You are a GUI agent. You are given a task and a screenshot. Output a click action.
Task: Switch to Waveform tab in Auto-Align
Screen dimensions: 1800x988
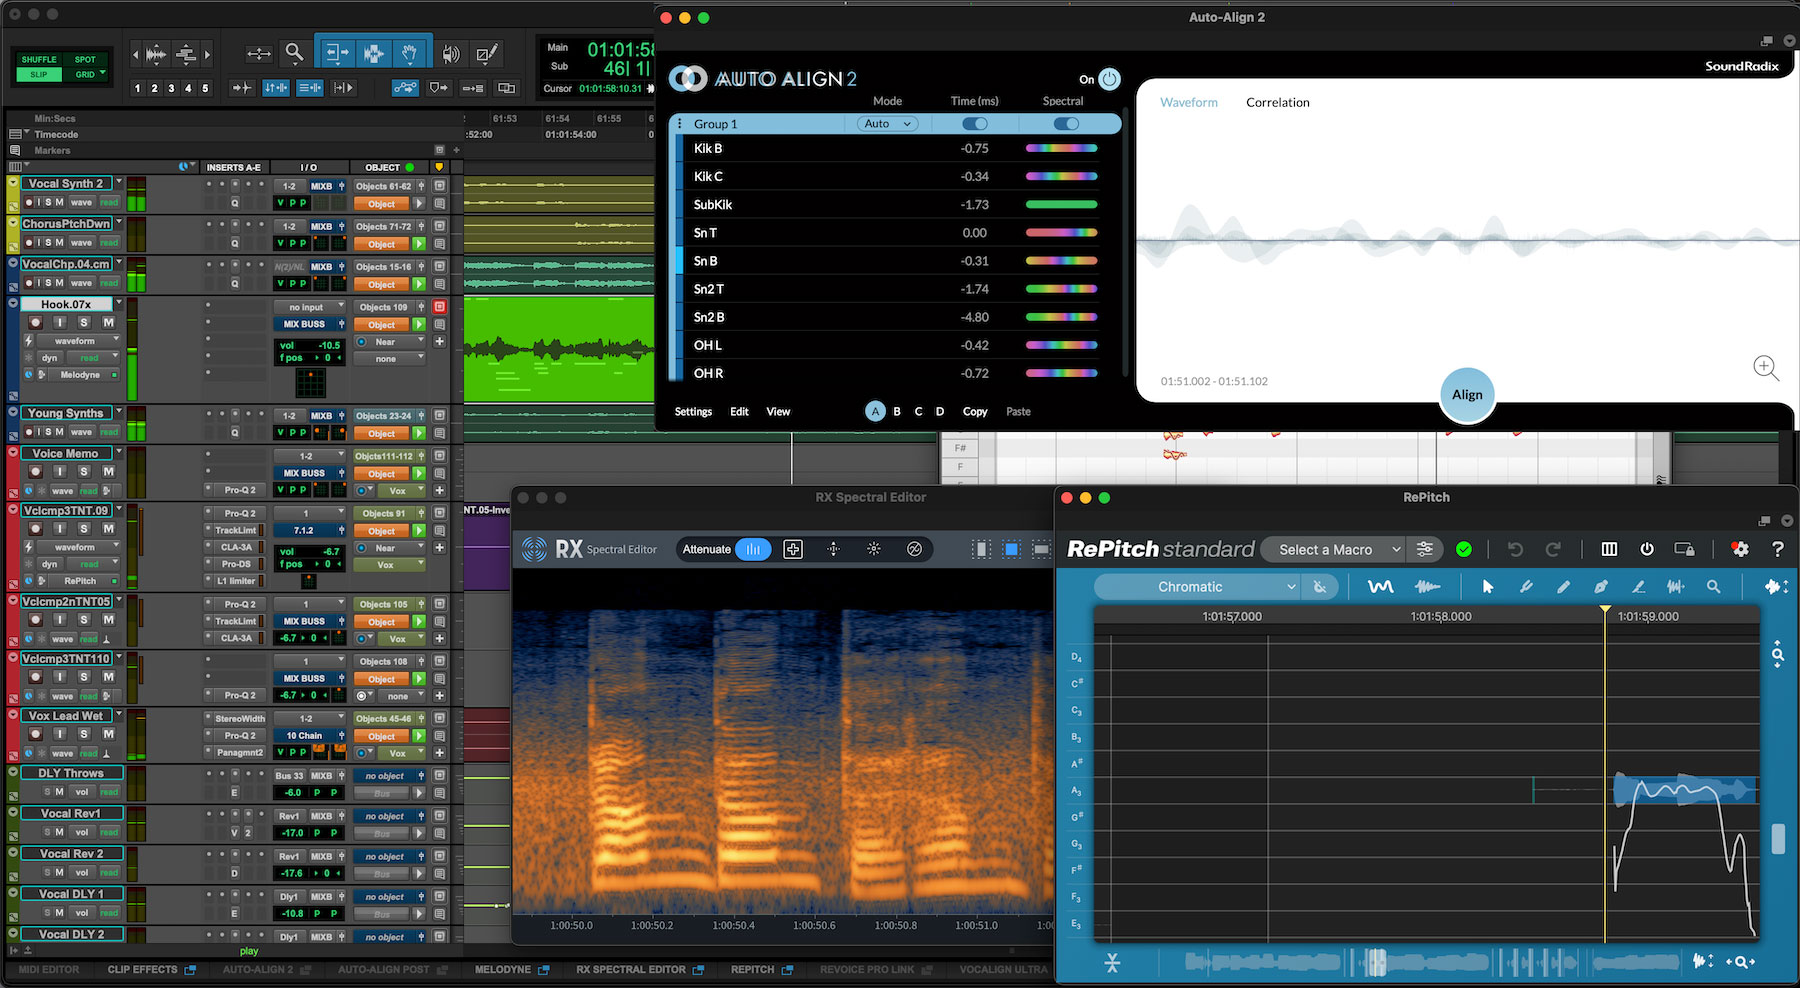click(1189, 102)
